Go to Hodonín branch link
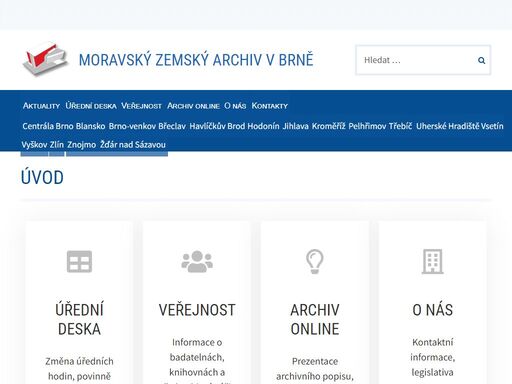This screenshot has height=384, width=512. 263,126
